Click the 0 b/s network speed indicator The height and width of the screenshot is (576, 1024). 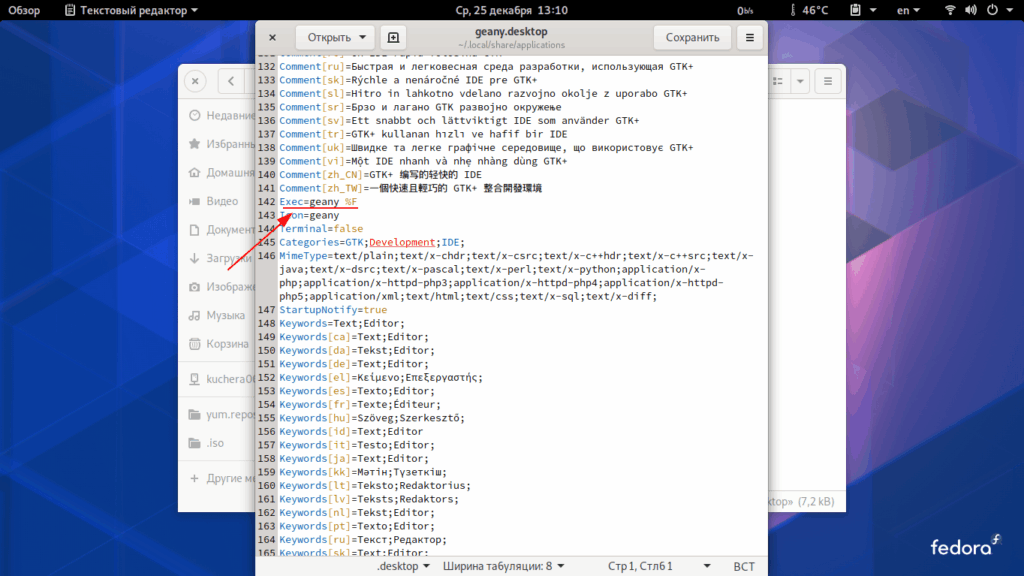coord(745,10)
